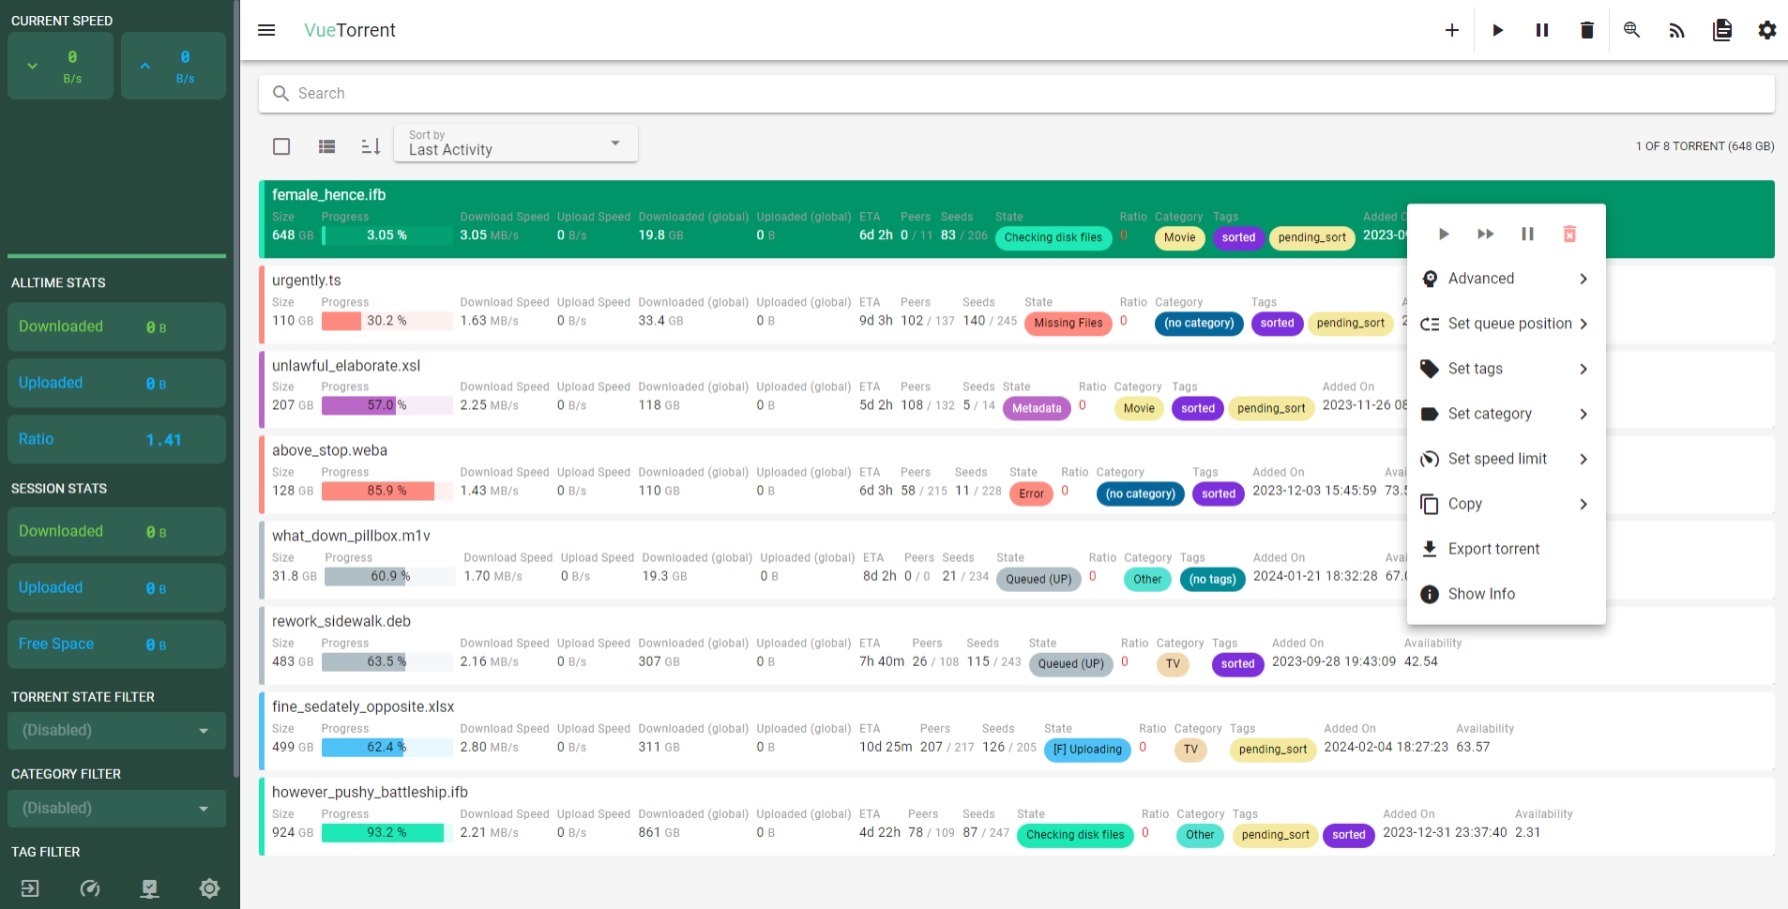This screenshot has width=1788, height=909.
Task: Click the trash icon in top toolbar
Action: (x=1587, y=30)
